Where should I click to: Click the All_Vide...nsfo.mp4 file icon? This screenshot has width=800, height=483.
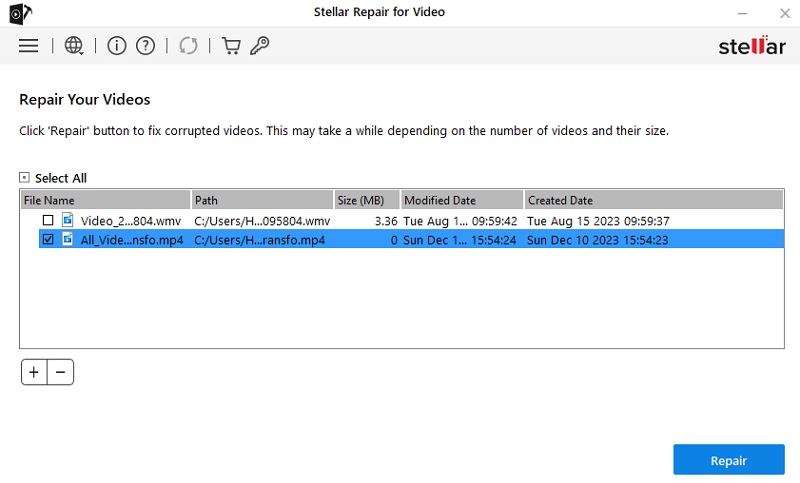(68, 239)
